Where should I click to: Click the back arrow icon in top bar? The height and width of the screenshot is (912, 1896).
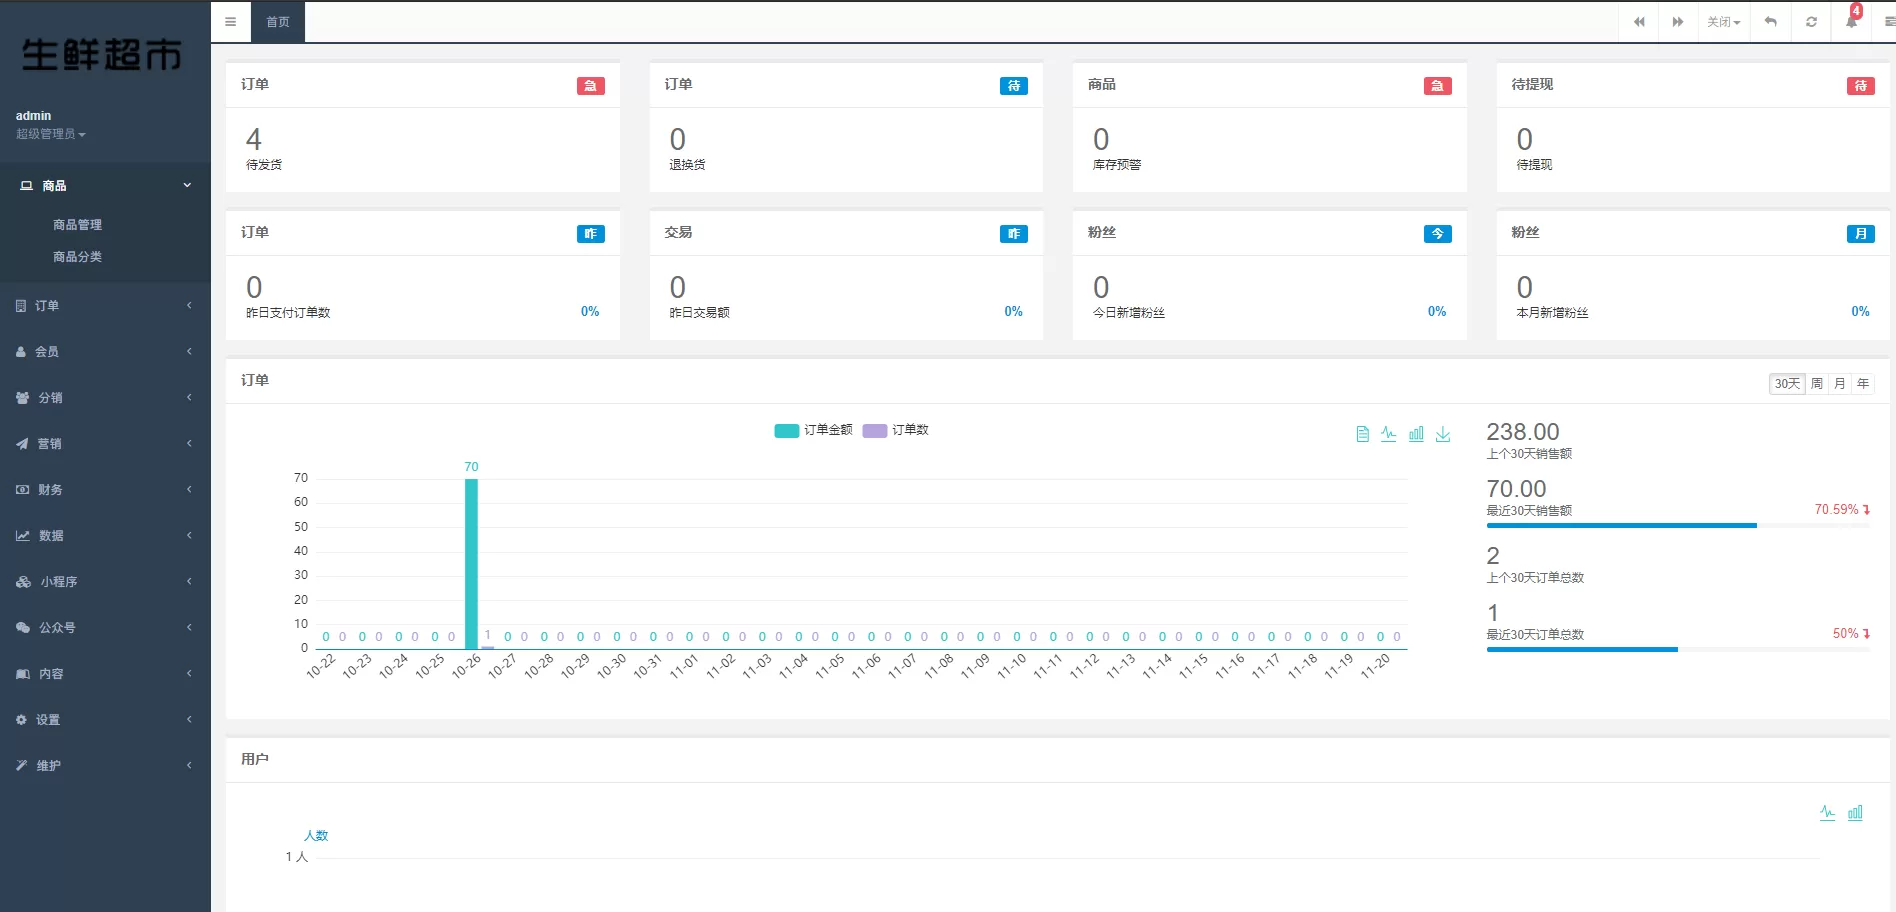pos(1771,22)
